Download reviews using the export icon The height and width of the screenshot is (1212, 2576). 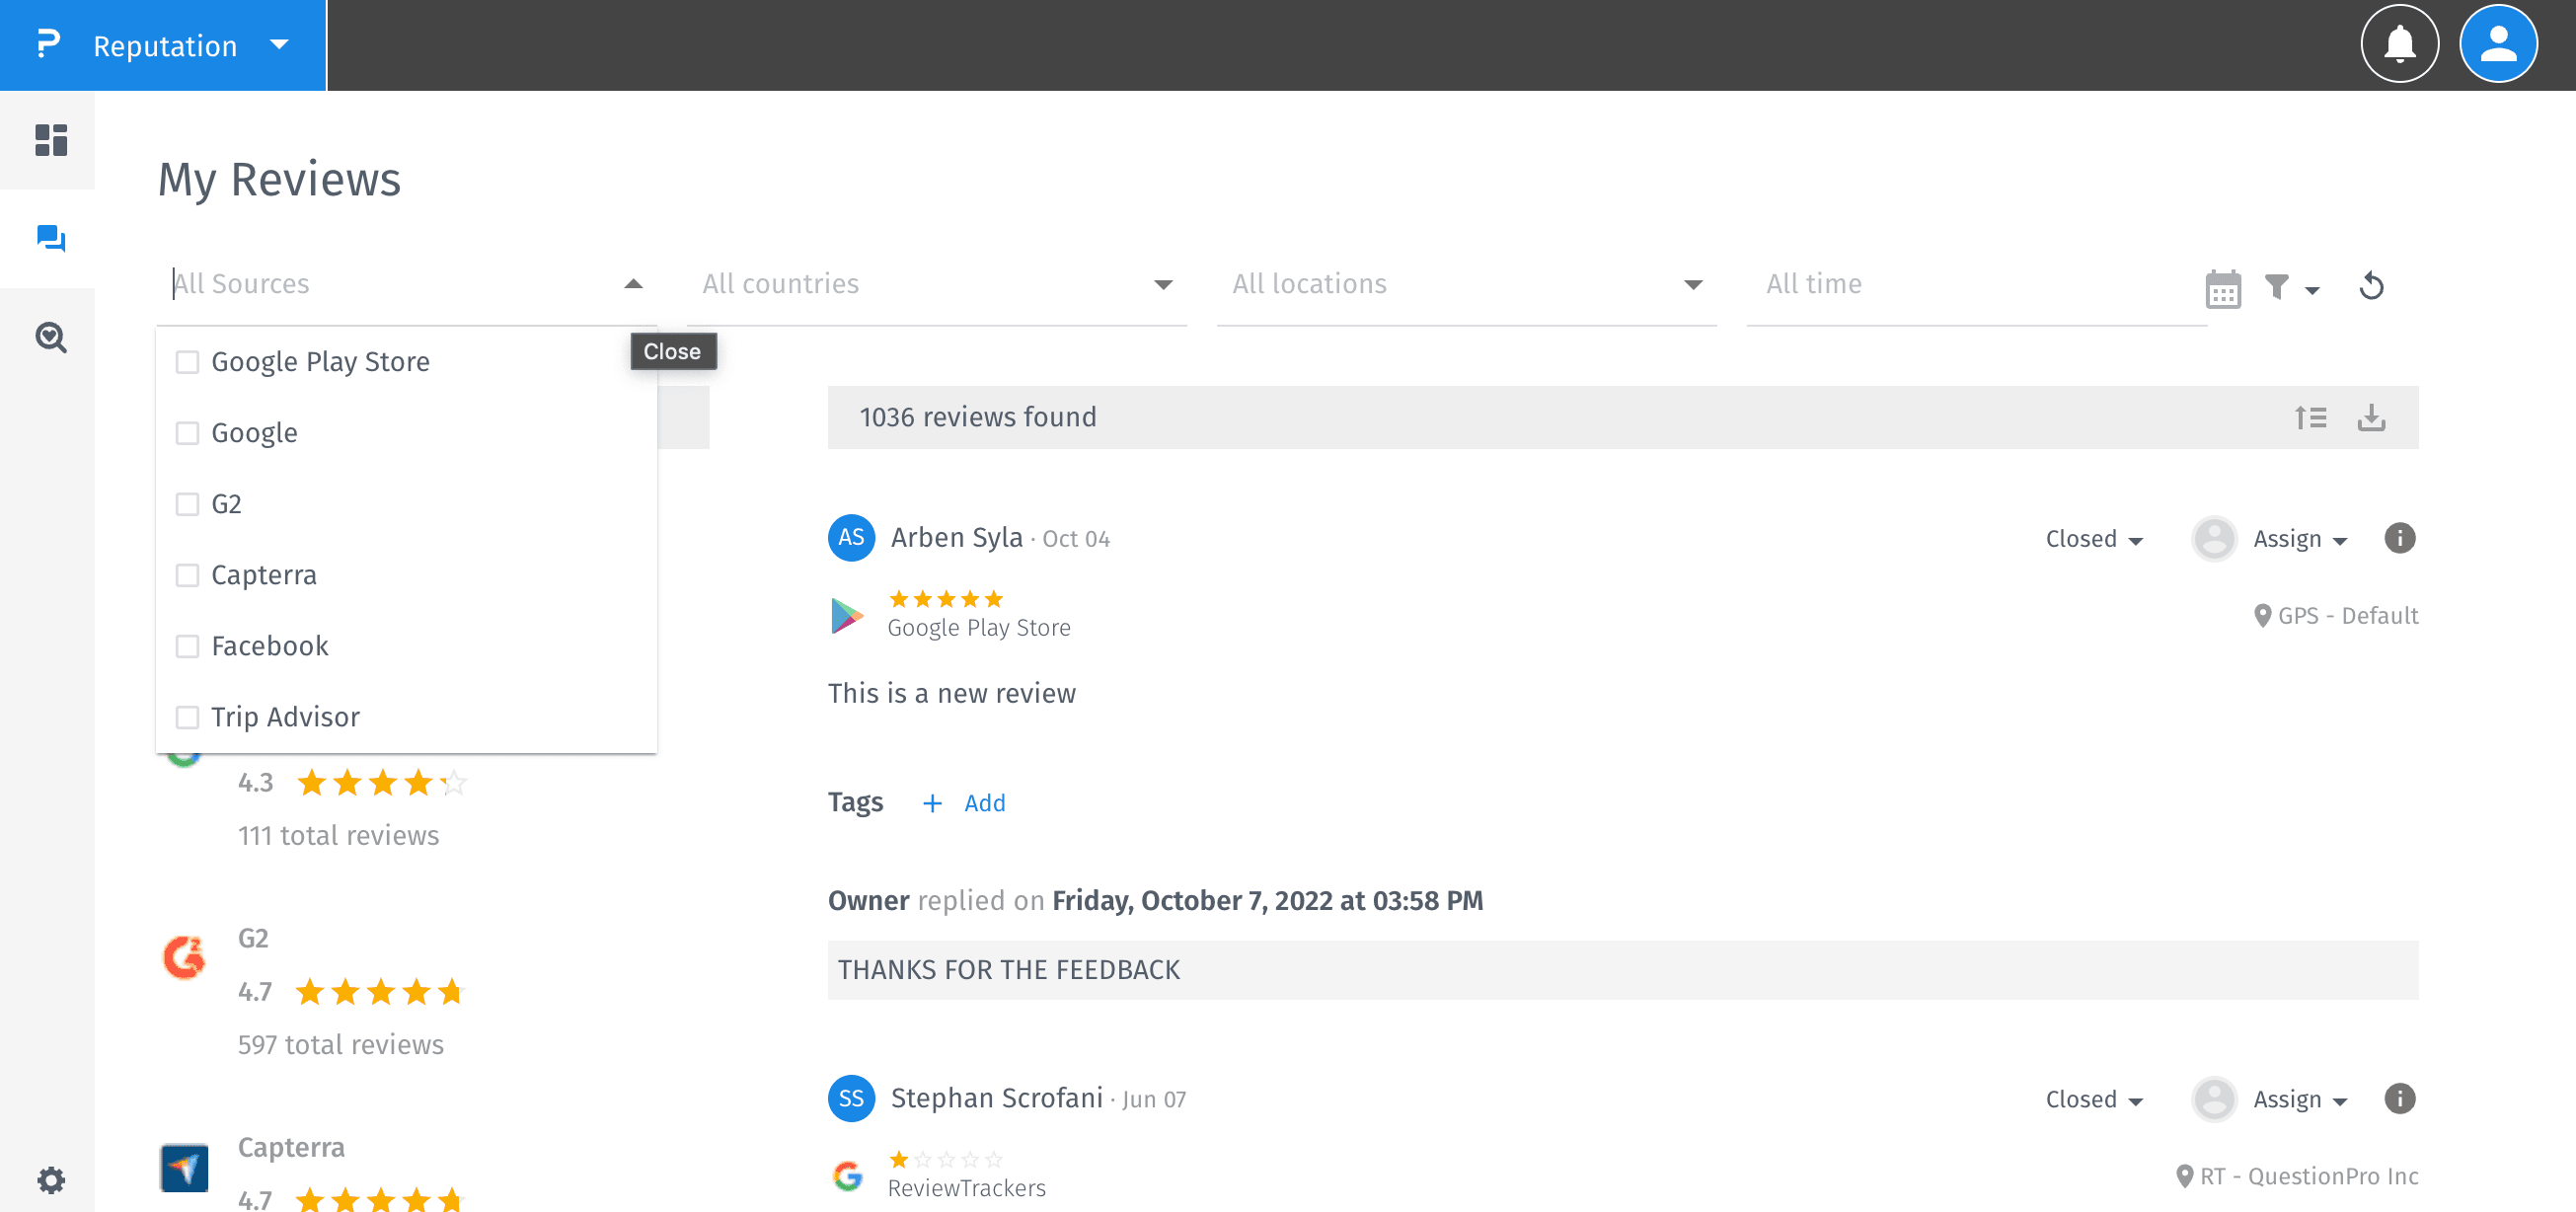(2371, 417)
